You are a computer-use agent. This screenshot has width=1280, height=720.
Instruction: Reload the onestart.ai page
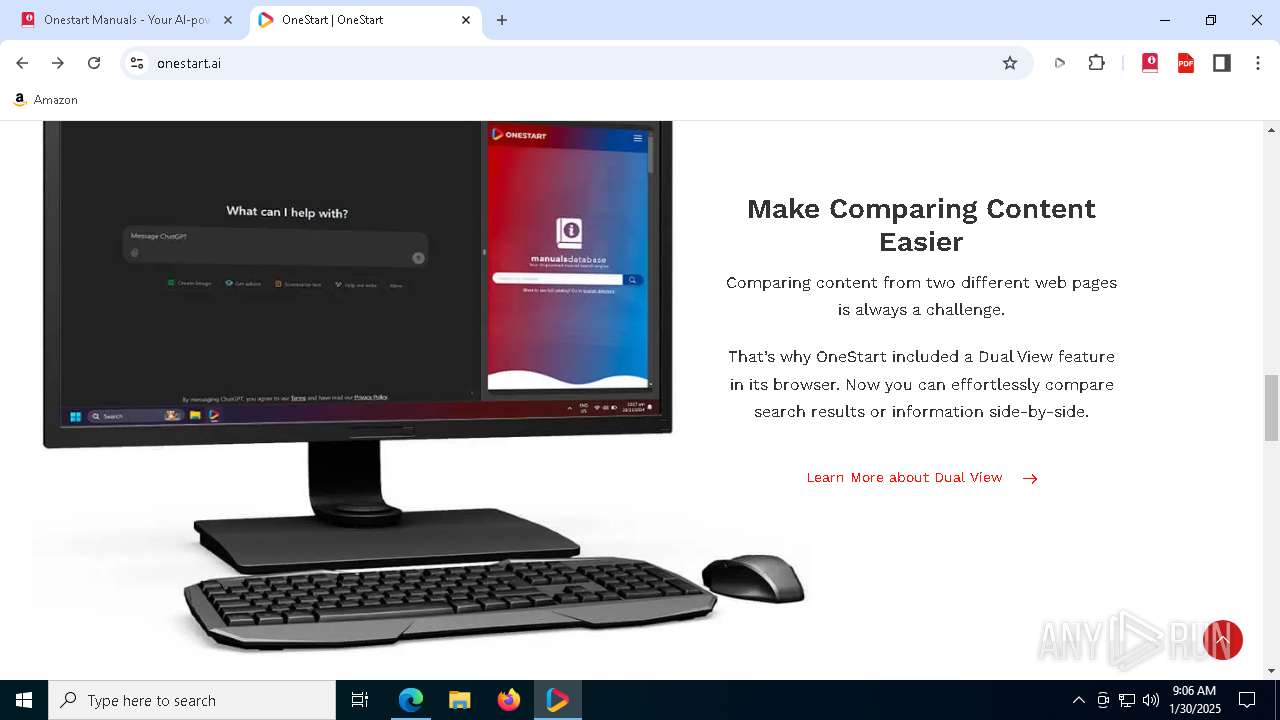click(94, 63)
